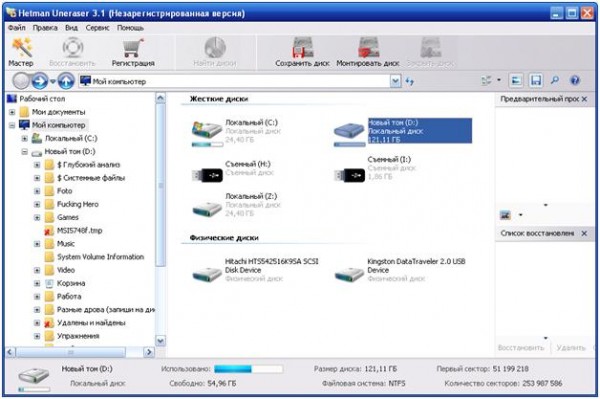Select the Съемный (H:) USB drive
The width and height of the screenshot is (600, 399).
207,175
